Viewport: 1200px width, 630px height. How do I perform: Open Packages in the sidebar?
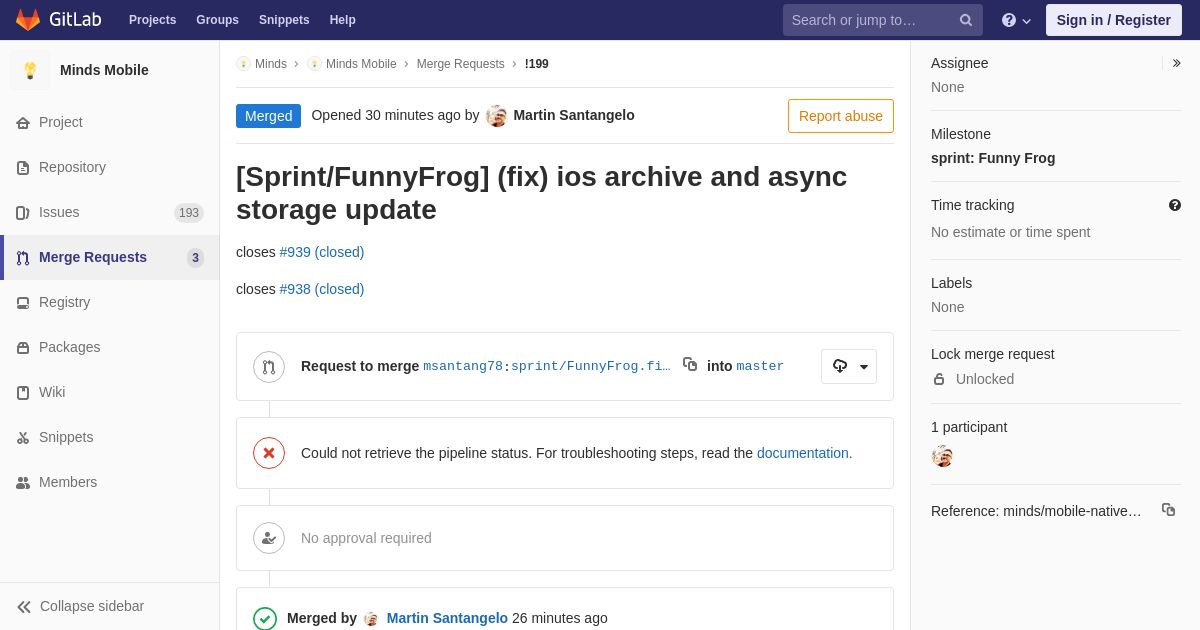point(110,347)
